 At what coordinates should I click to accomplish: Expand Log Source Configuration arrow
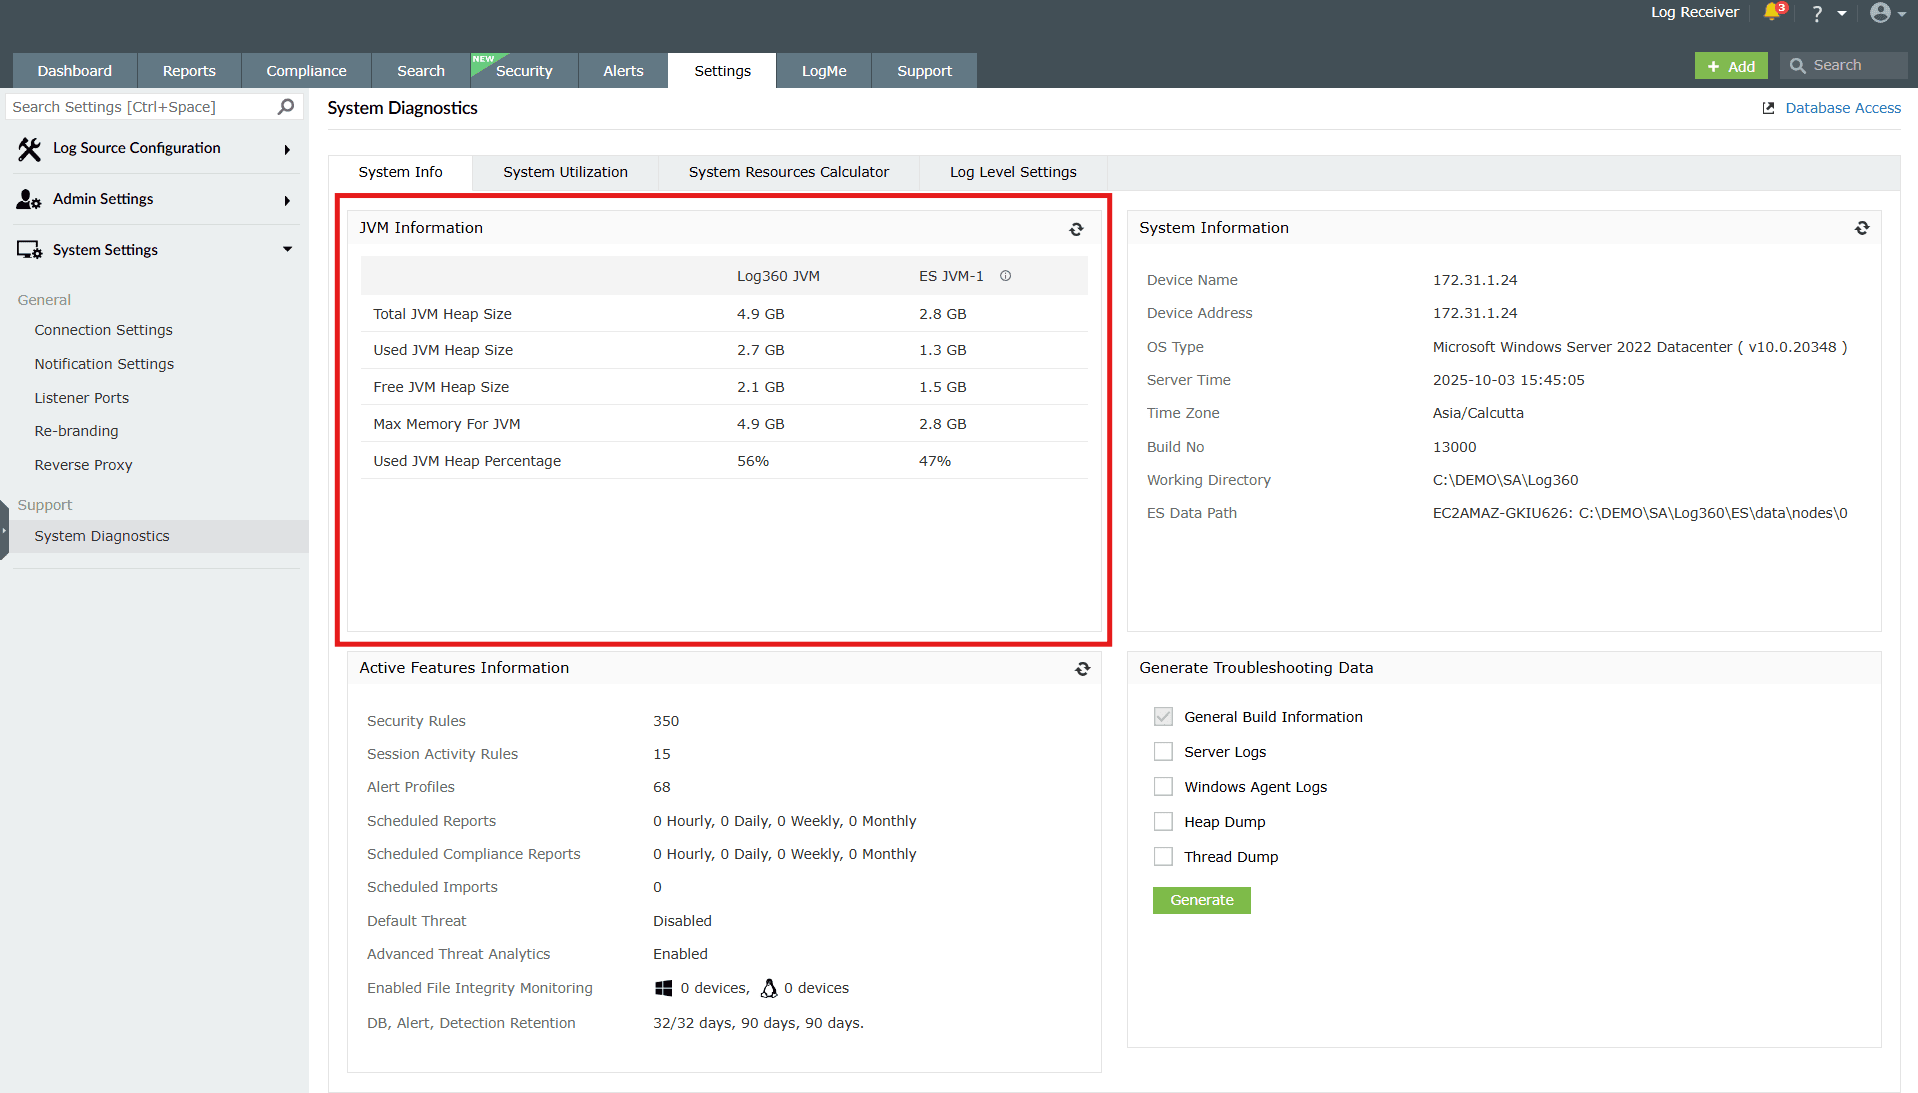pos(287,150)
